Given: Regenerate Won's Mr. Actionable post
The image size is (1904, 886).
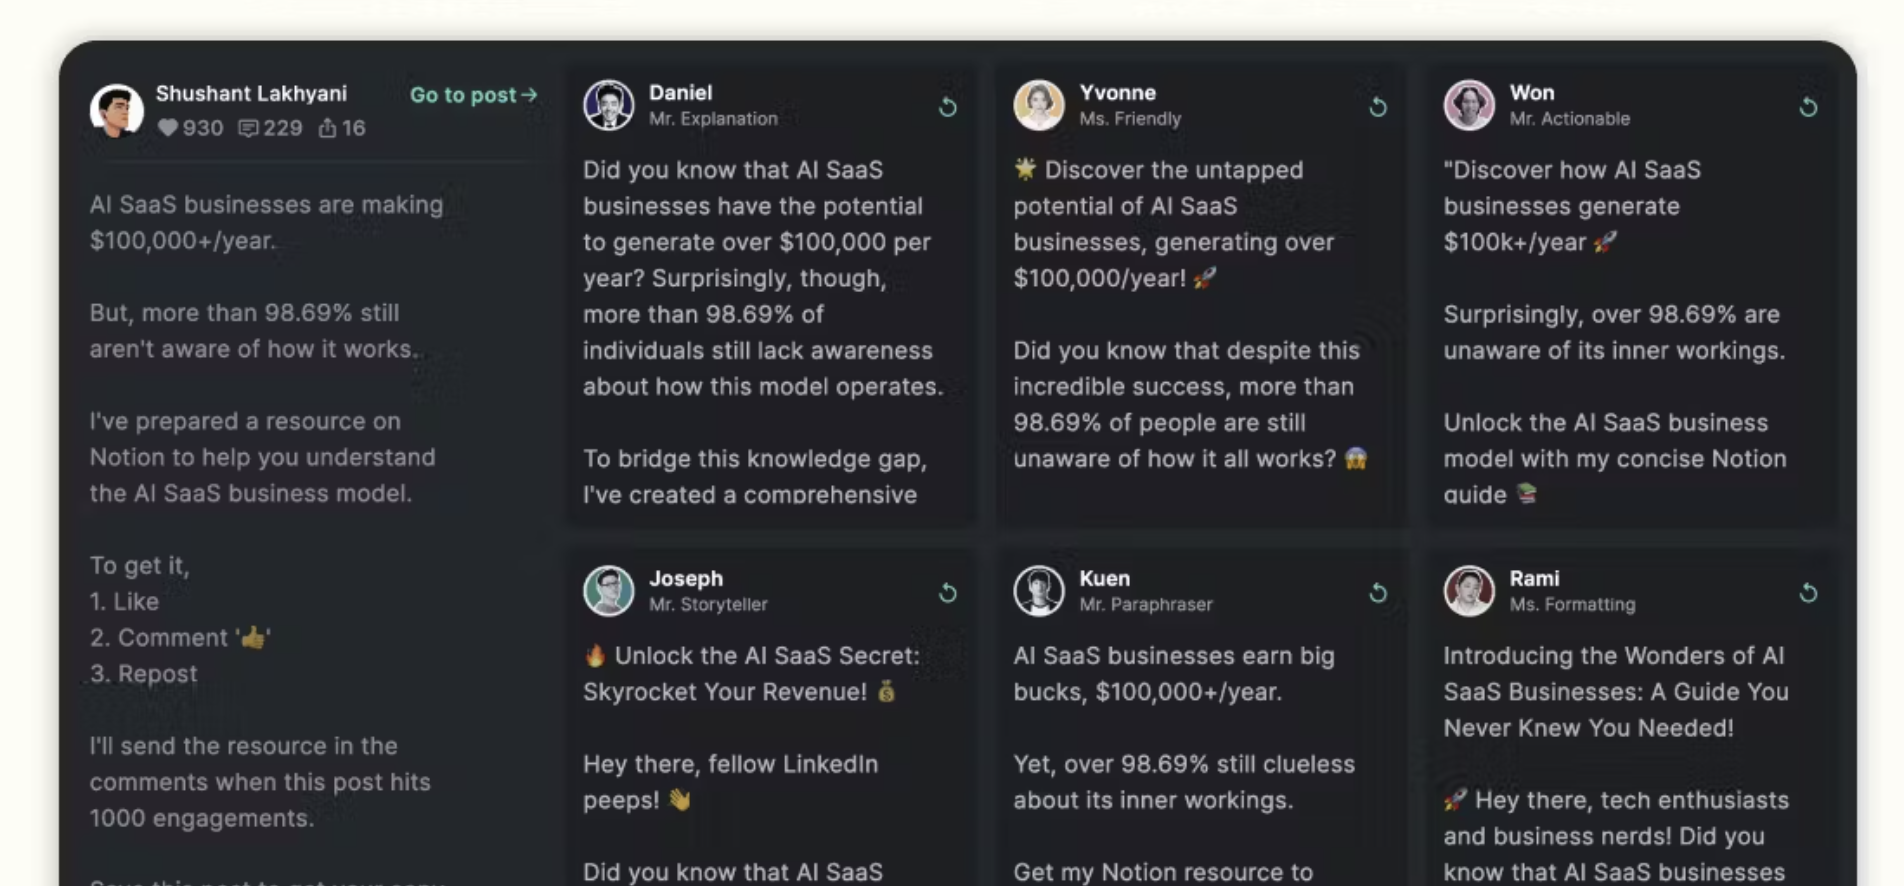Looking at the screenshot, I should 1808,106.
